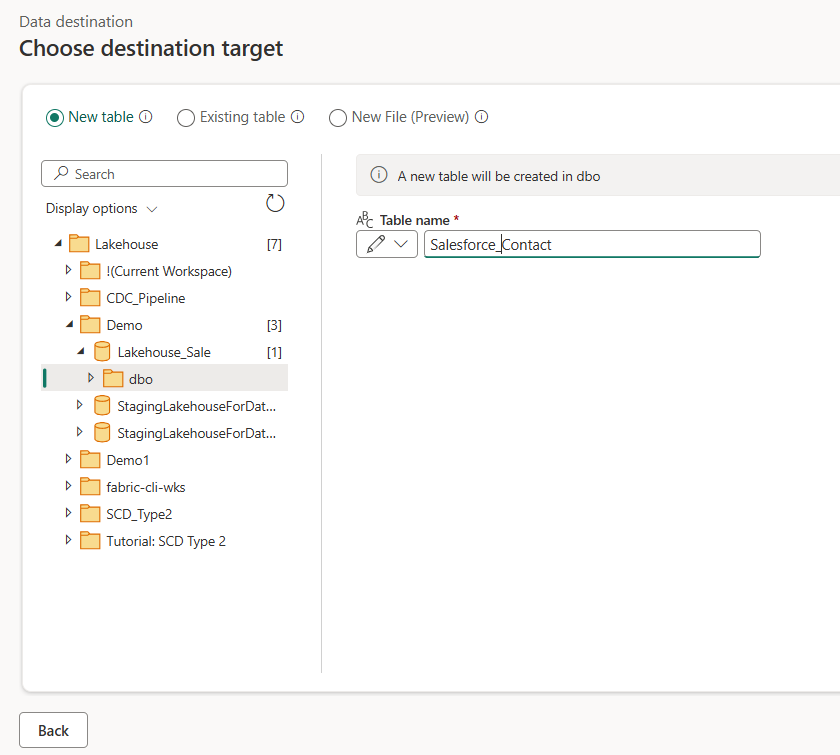The width and height of the screenshot is (840, 755).
Task: Click the info icon beside New table
Action: (x=146, y=117)
